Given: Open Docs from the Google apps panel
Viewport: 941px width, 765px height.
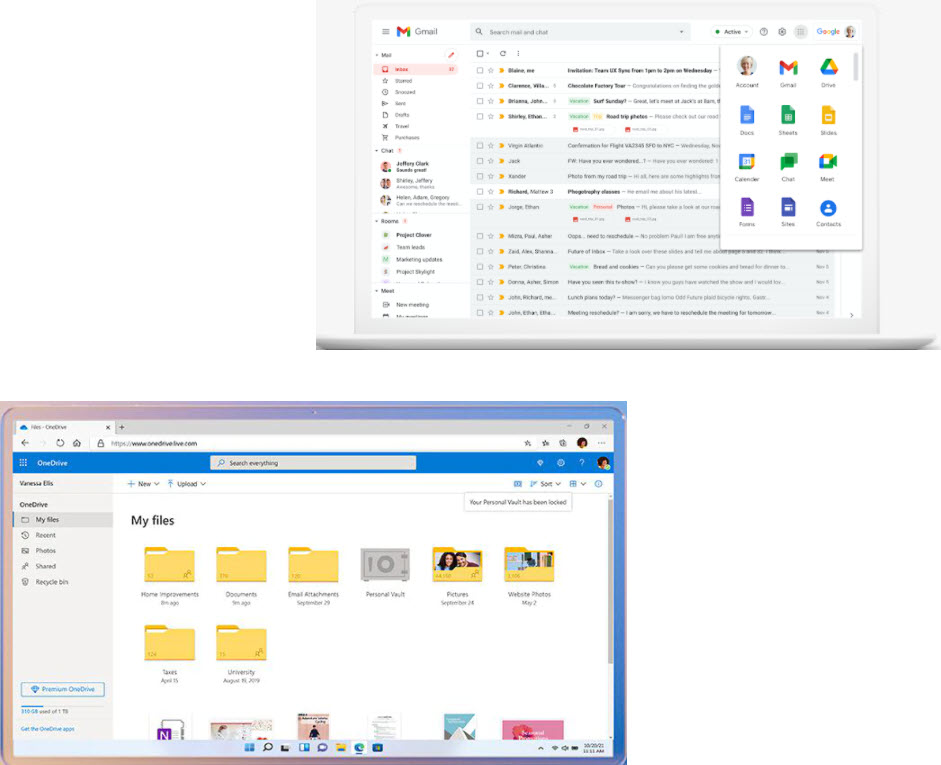Looking at the screenshot, I should (747, 119).
